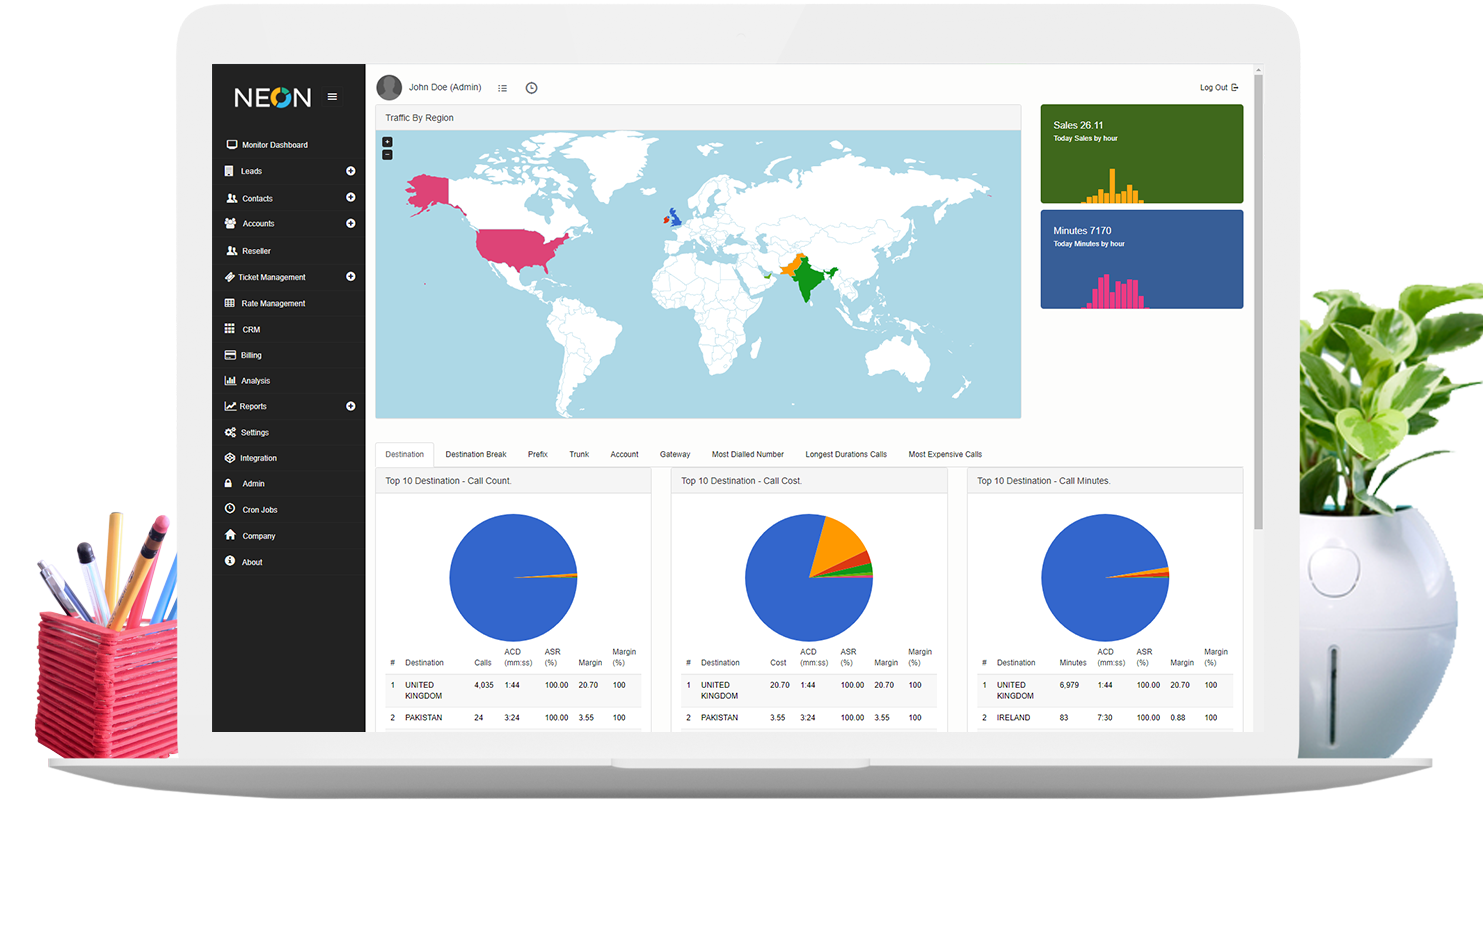Open Rate Management in the sidebar
The width and height of the screenshot is (1483, 927).
273,303
